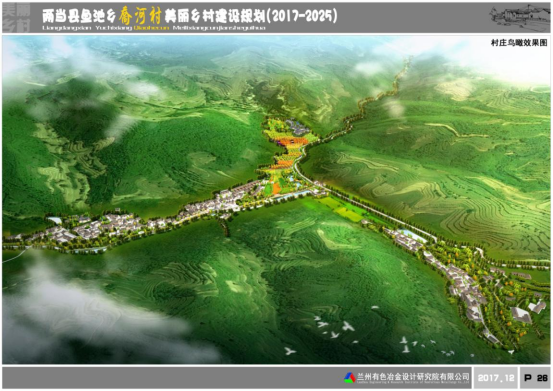Click the blue pond near eastern village

[x=413, y=235]
